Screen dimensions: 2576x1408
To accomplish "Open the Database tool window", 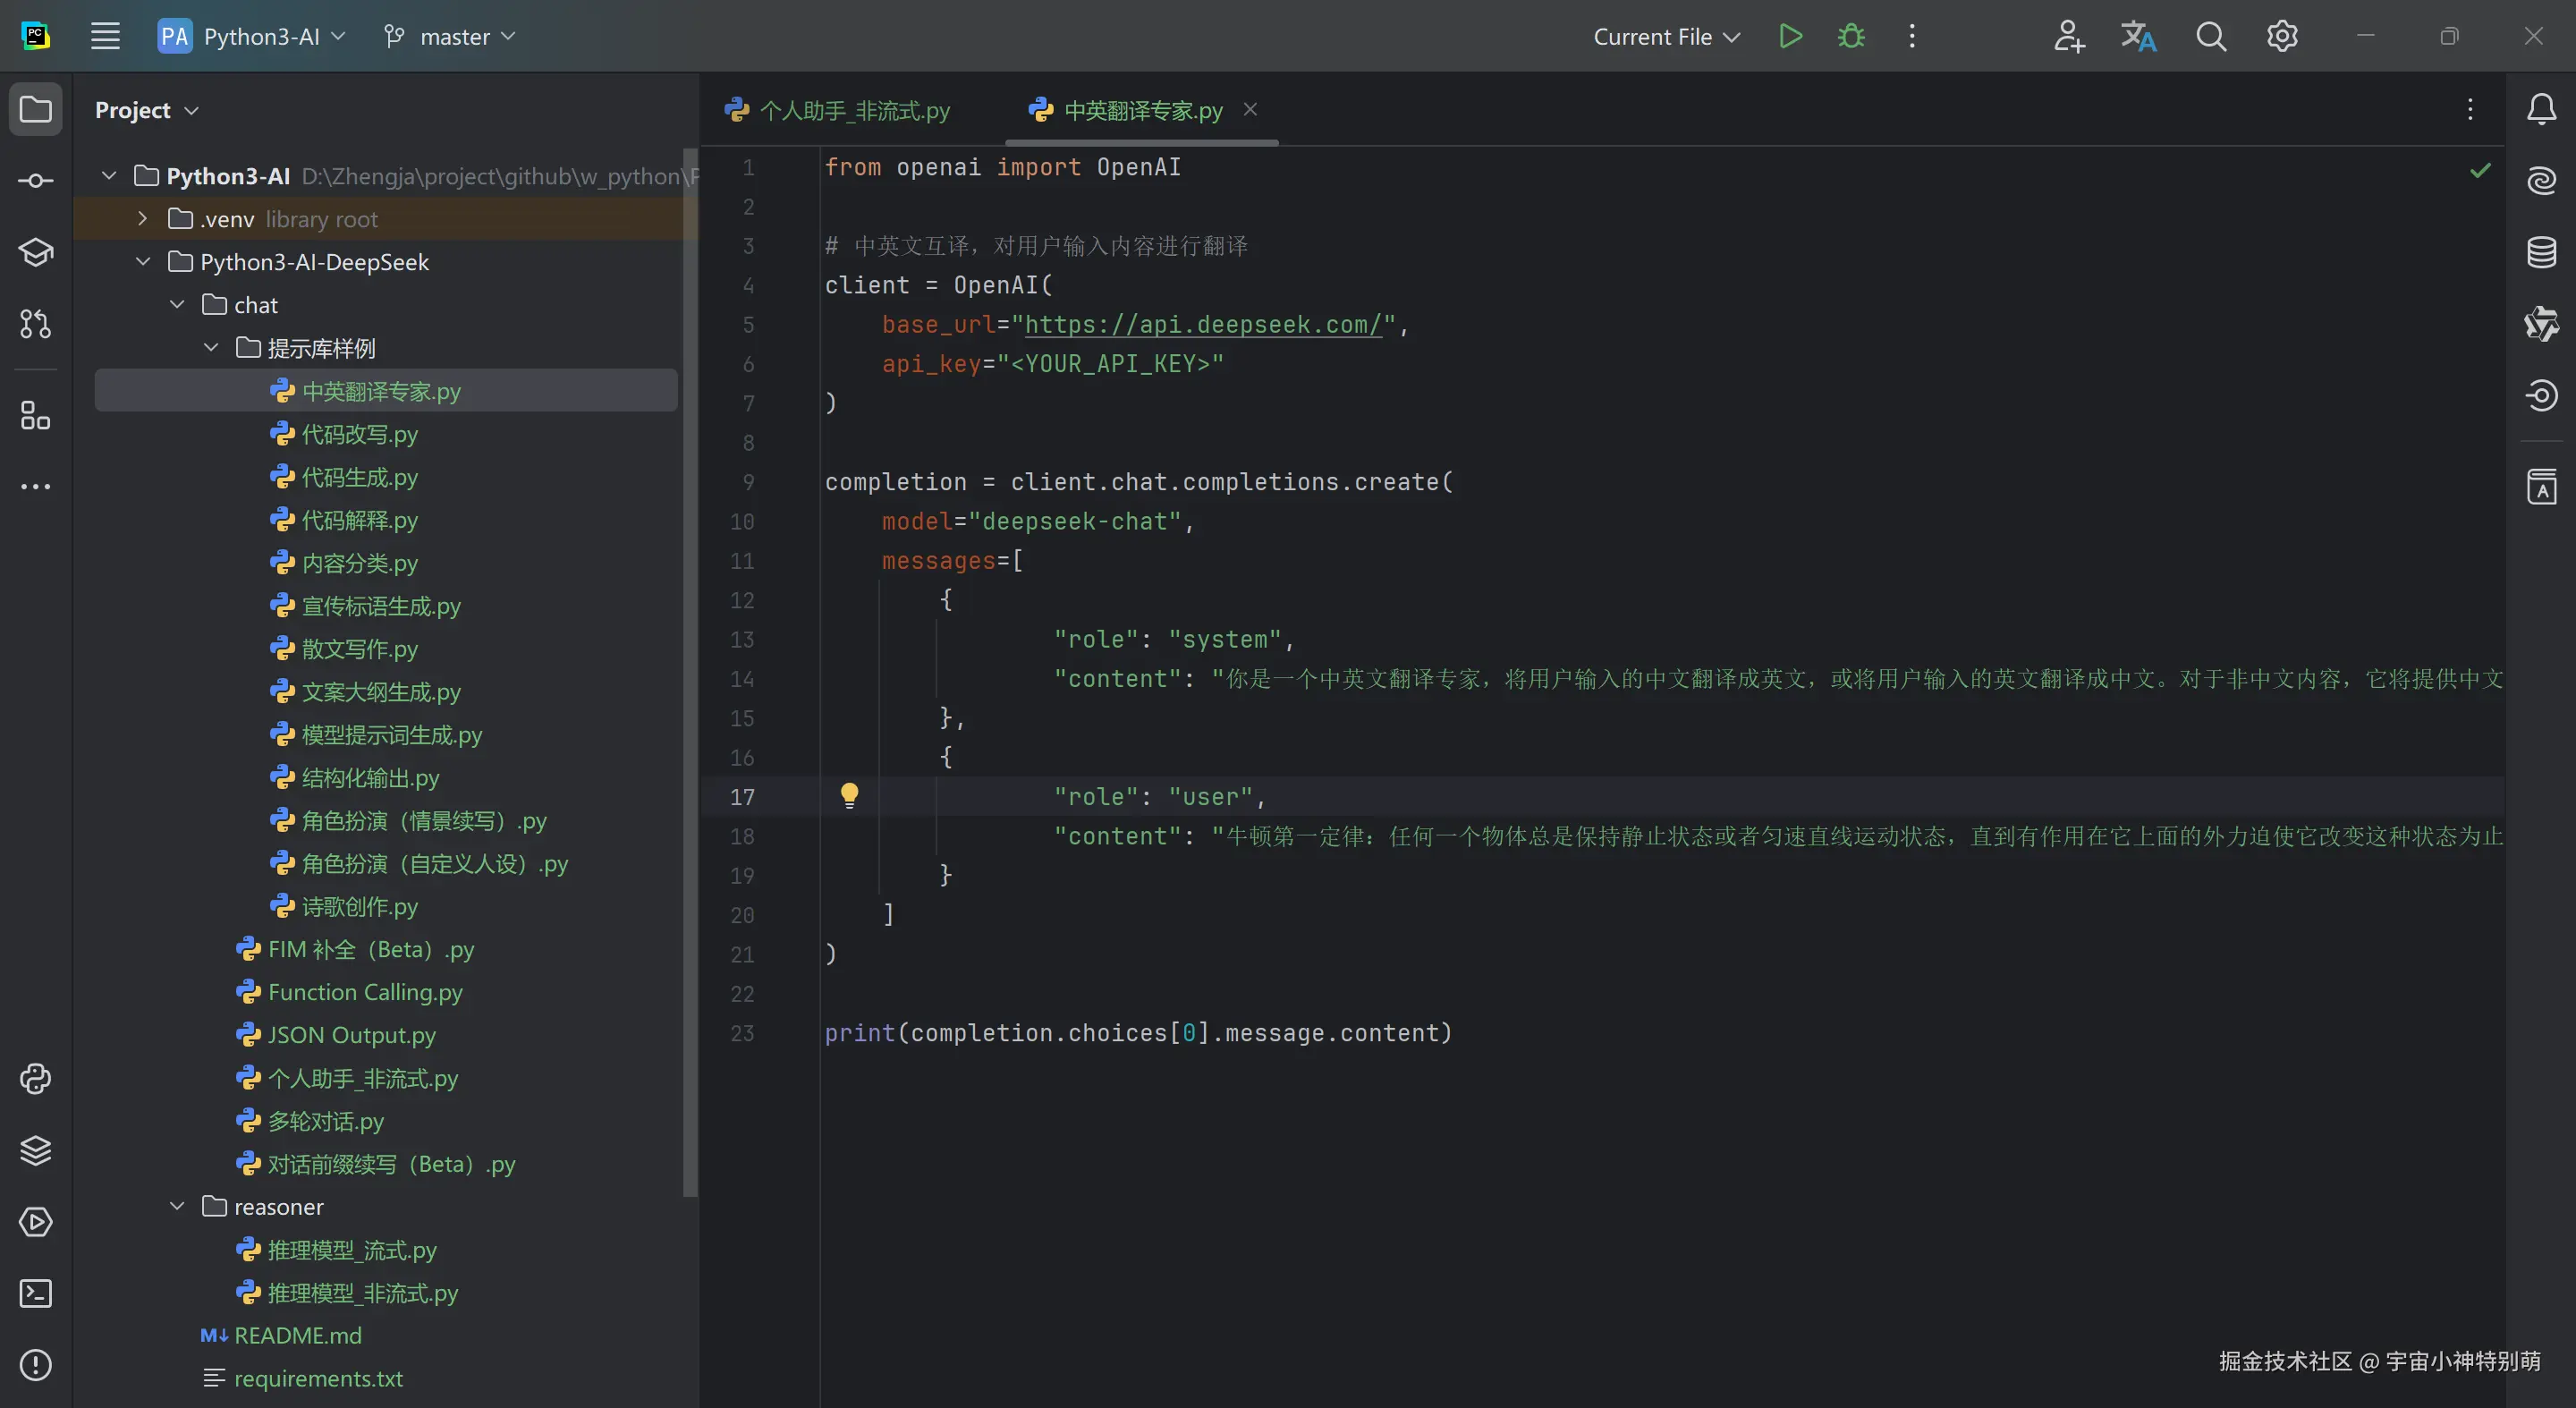I will pos(2541,252).
